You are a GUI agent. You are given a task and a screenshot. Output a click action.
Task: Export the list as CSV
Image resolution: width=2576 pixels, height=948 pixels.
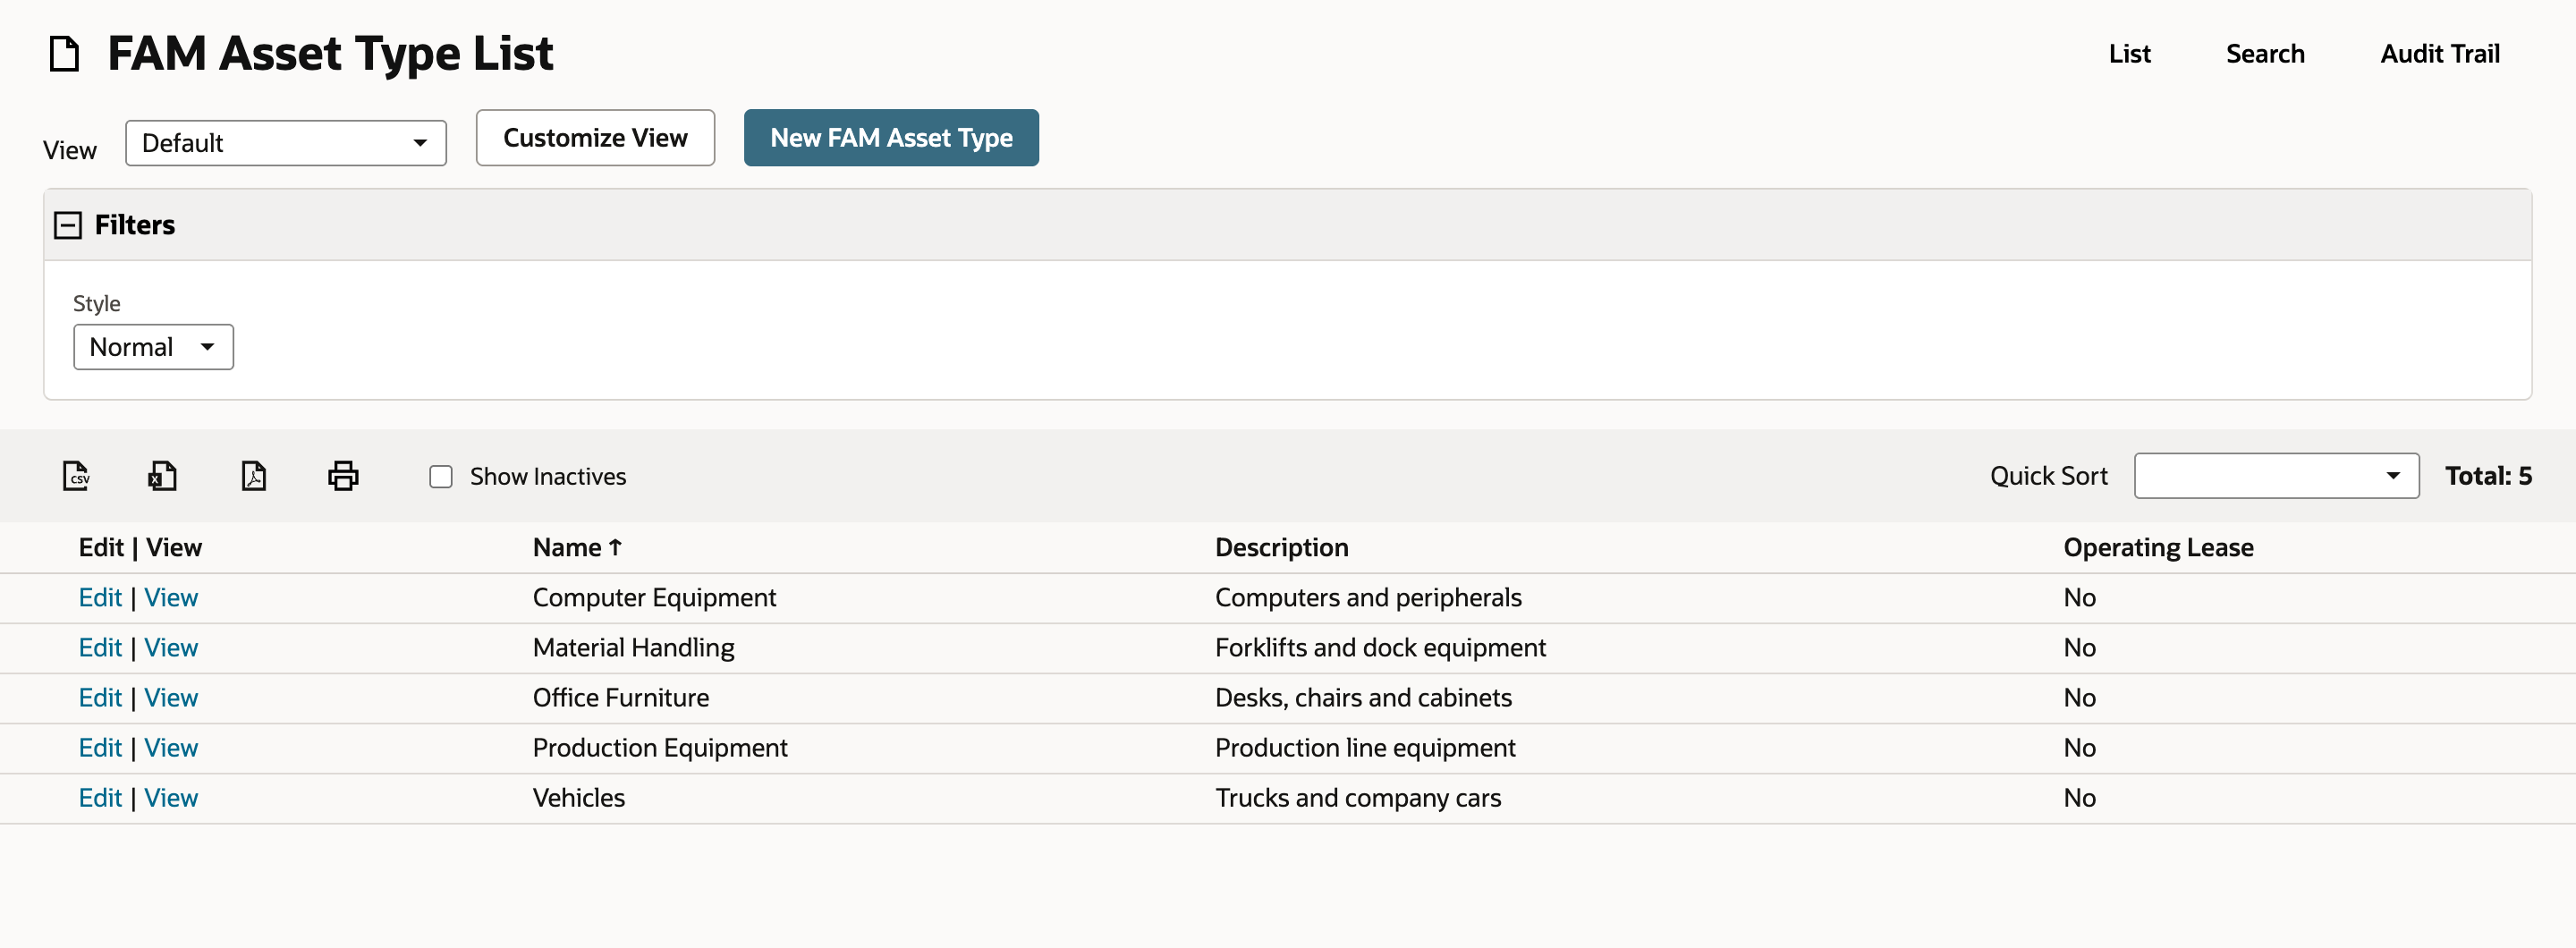[76, 476]
